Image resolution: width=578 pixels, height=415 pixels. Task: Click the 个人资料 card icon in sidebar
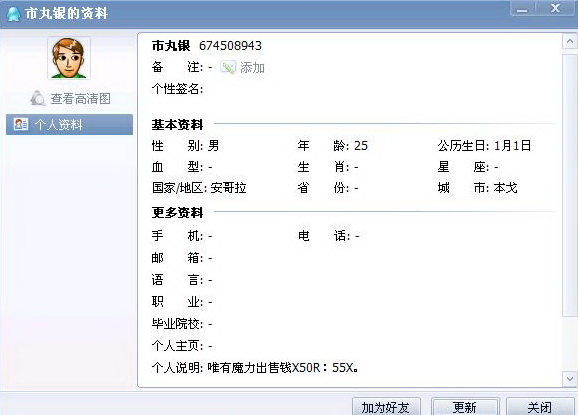(21, 124)
